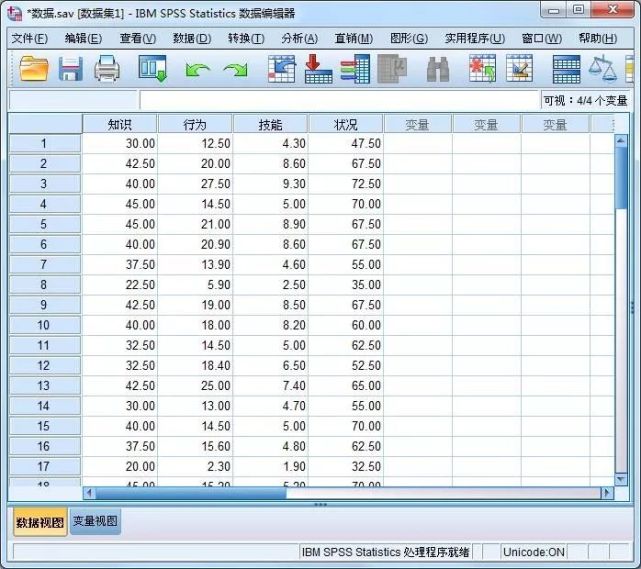Go to variable red arrow icon
Image resolution: width=641 pixels, height=569 pixels.
point(318,68)
